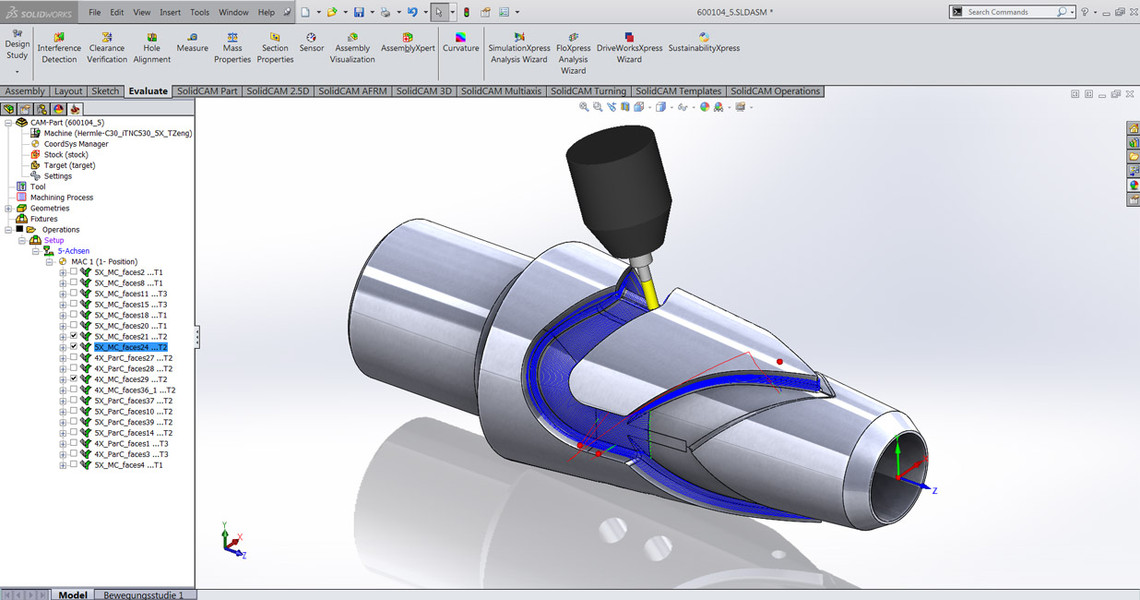The height and width of the screenshot is (600, 1140).
Task: Open the Tools menu
Action: tap(200, 12)
